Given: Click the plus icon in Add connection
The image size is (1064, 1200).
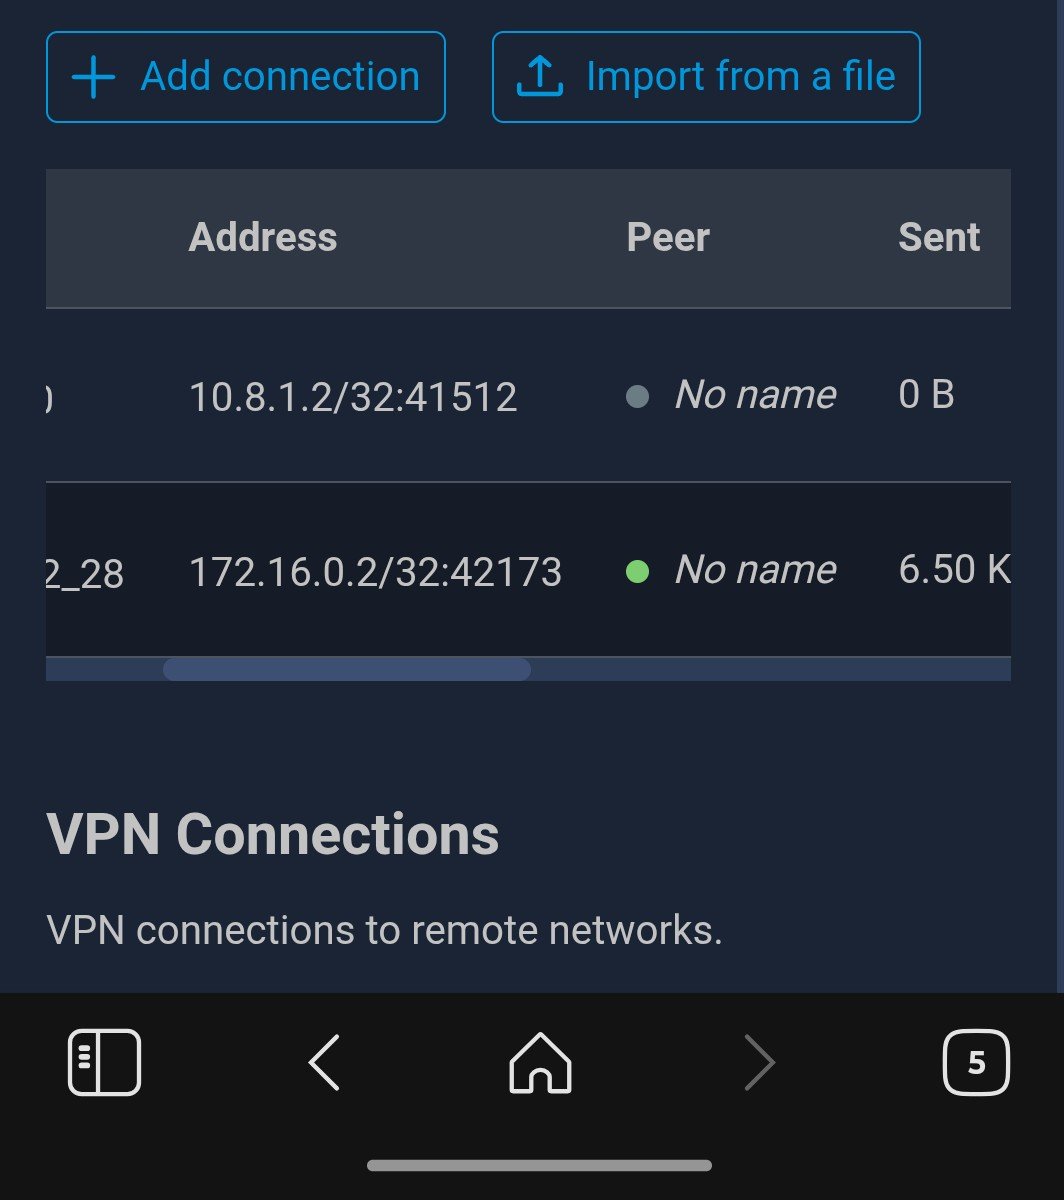Looking at the screenshot, I should click(x=94, y=77).
